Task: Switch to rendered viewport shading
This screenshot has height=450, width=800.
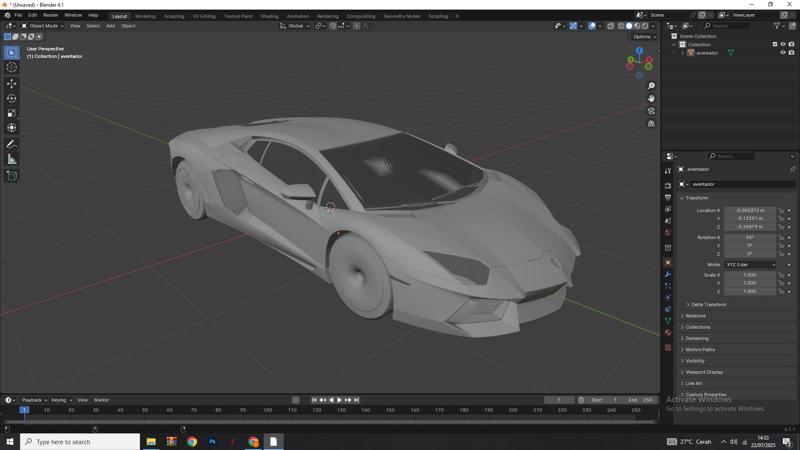Action: point(645,26)
